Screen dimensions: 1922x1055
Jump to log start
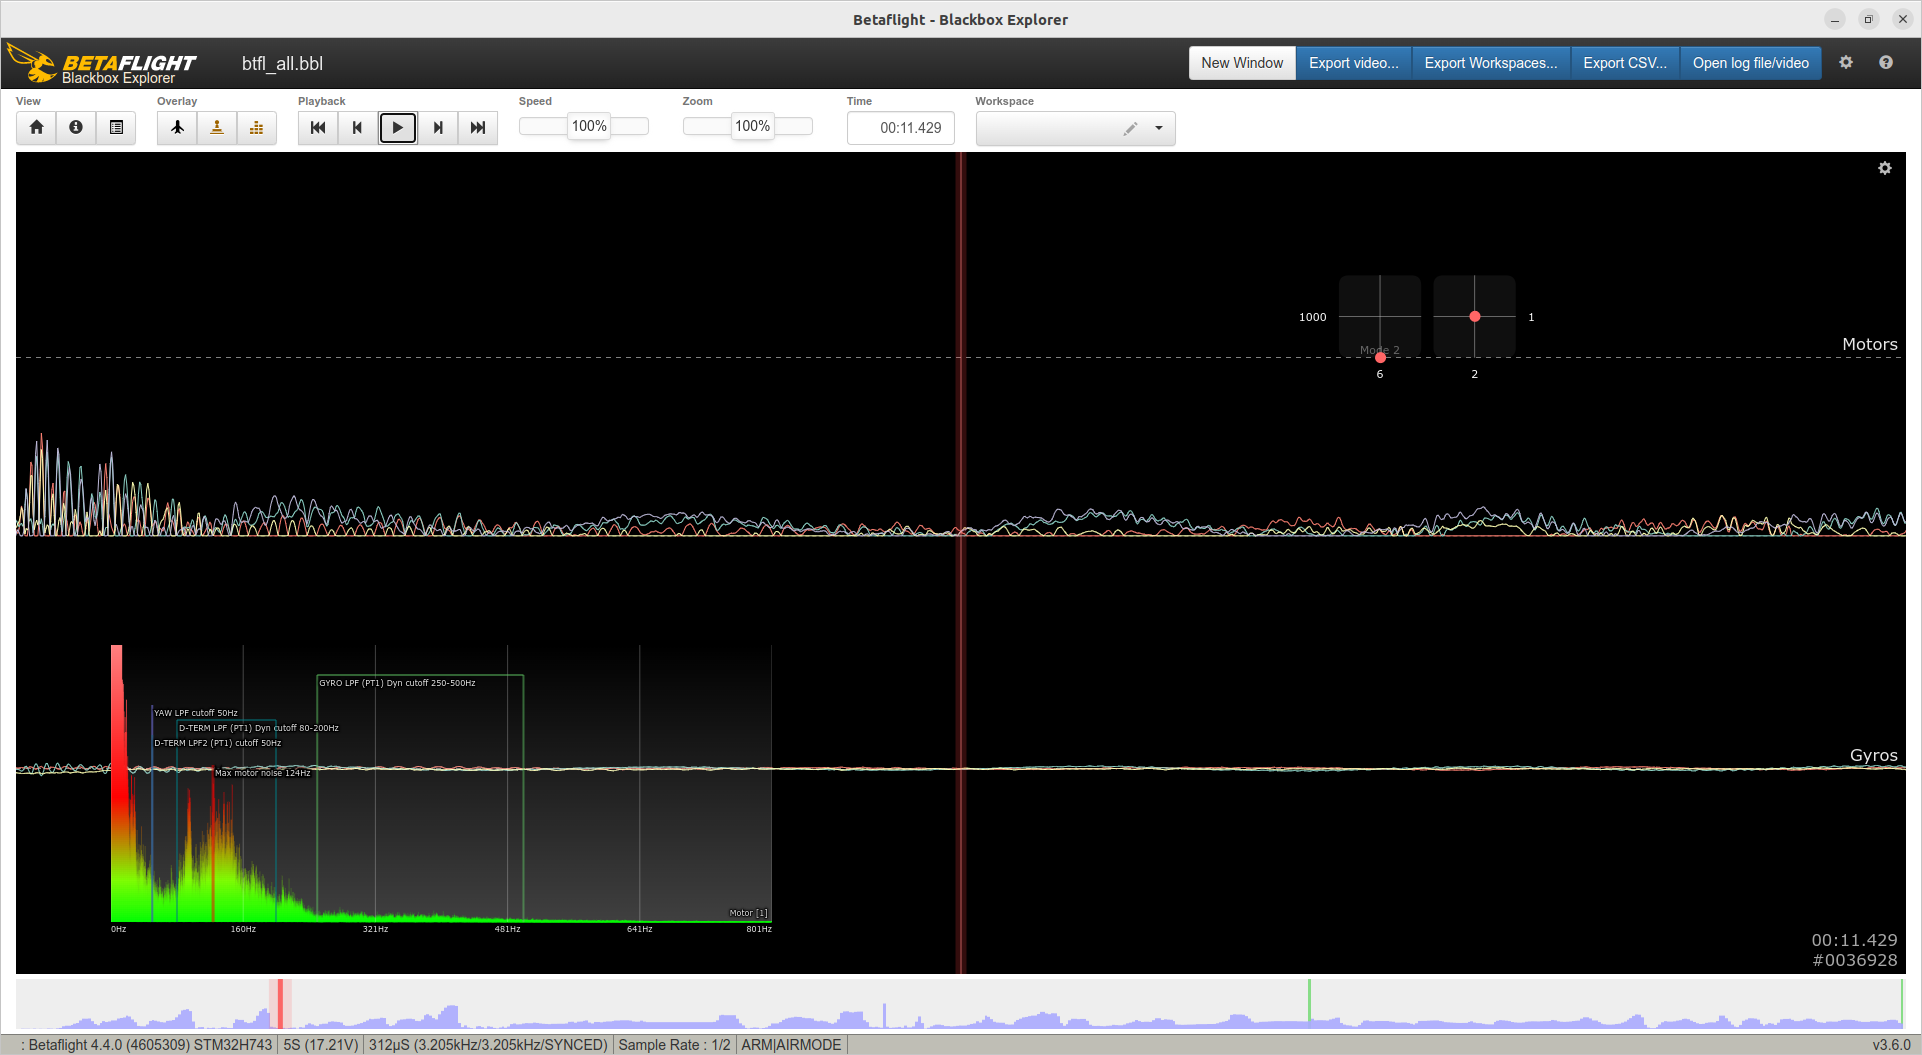click(318, 127)
